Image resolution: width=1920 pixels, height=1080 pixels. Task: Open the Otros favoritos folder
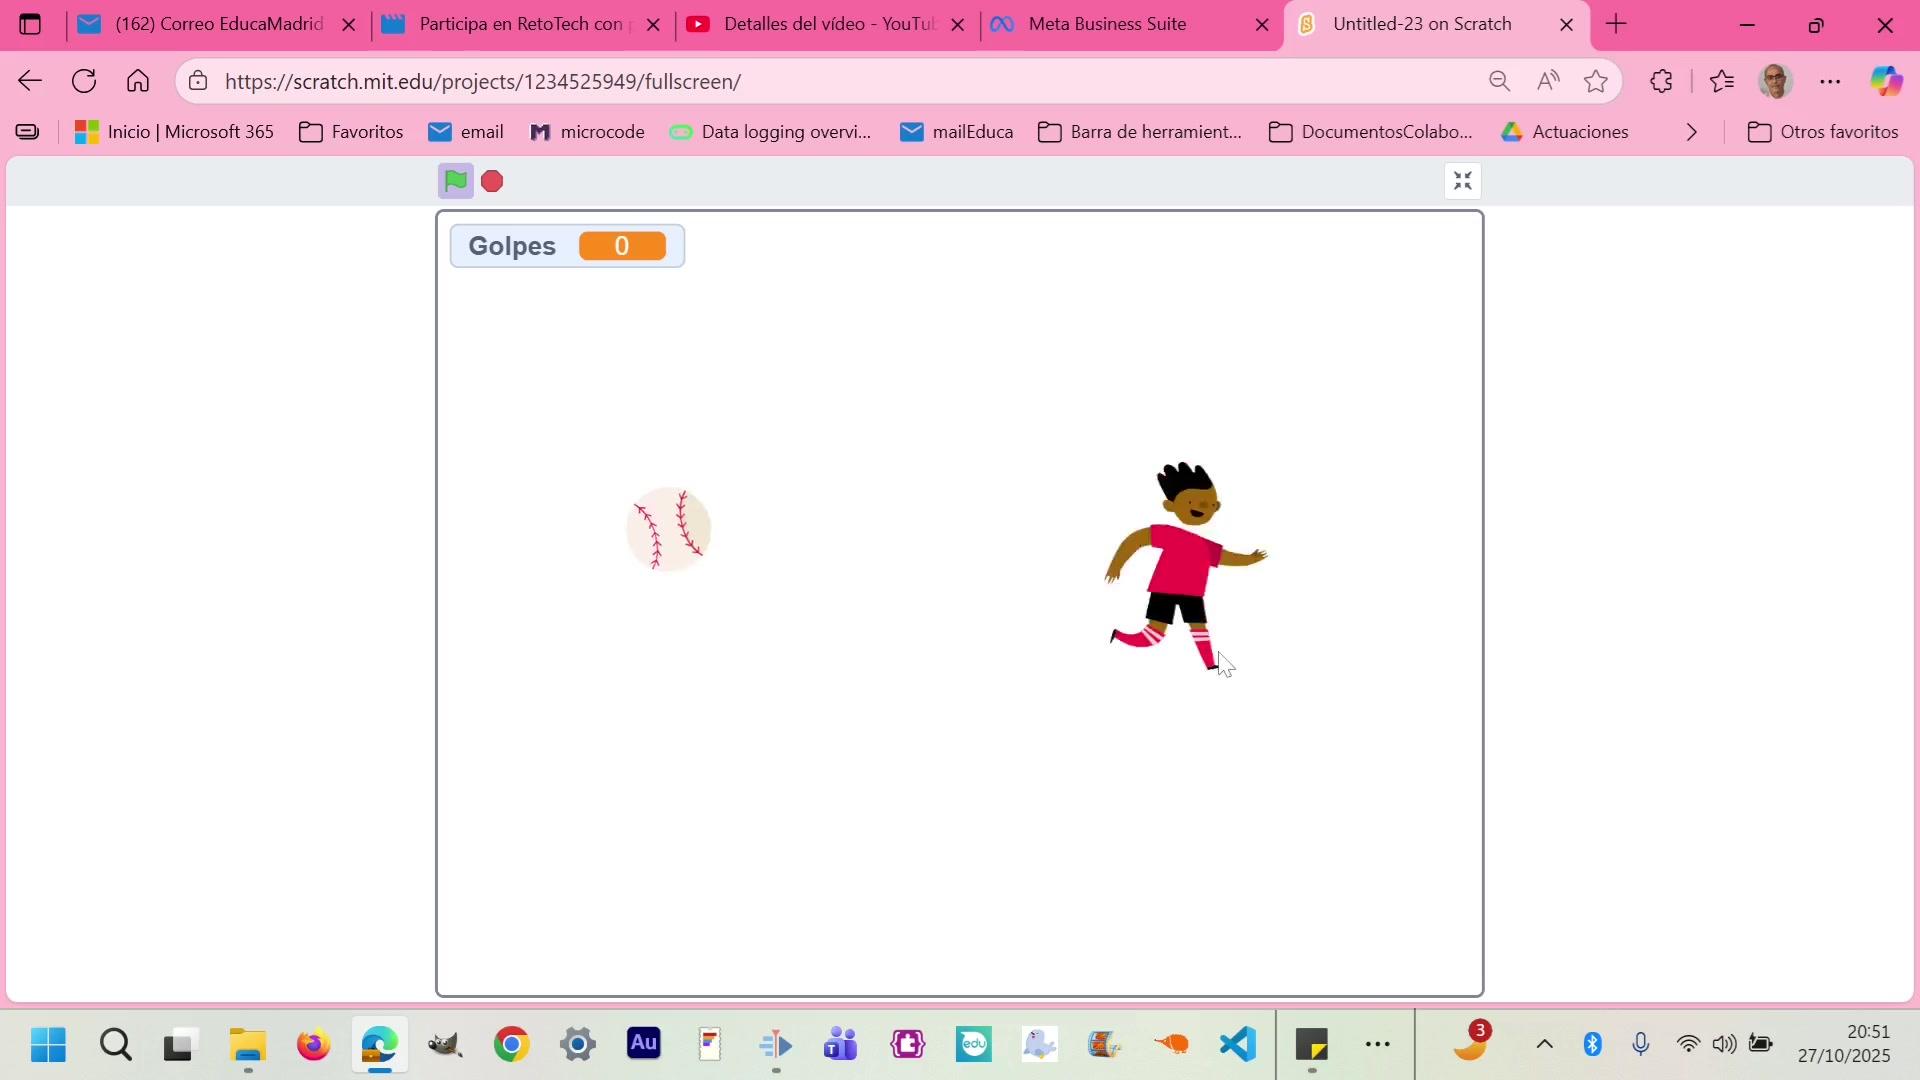(x=1823, y=132)
